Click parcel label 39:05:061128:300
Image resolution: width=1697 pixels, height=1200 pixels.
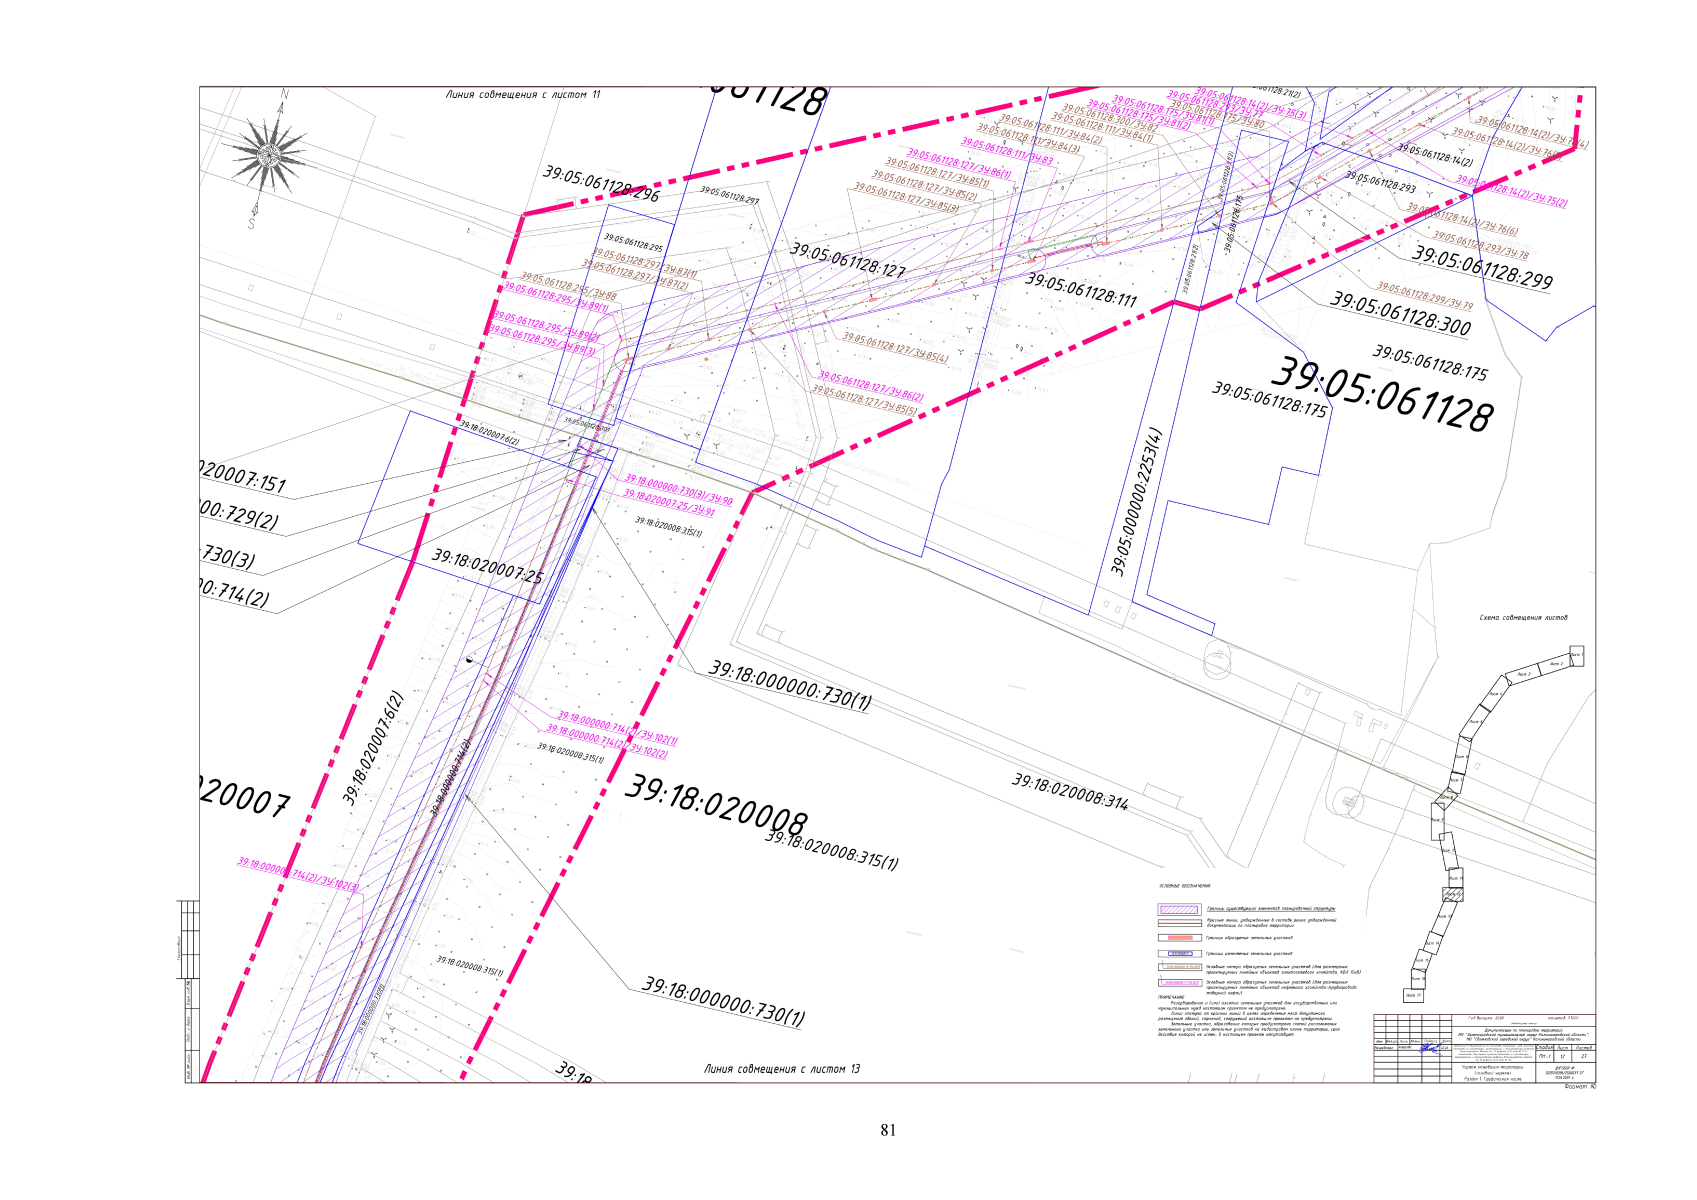1400,314
